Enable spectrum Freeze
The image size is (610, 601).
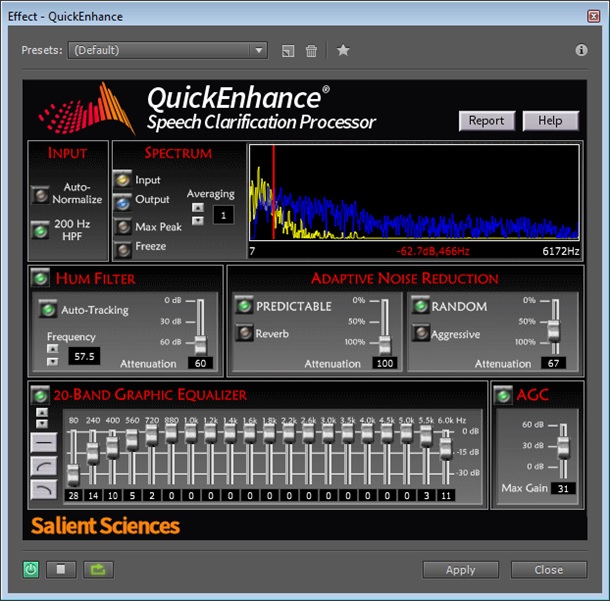pos(123,250)
